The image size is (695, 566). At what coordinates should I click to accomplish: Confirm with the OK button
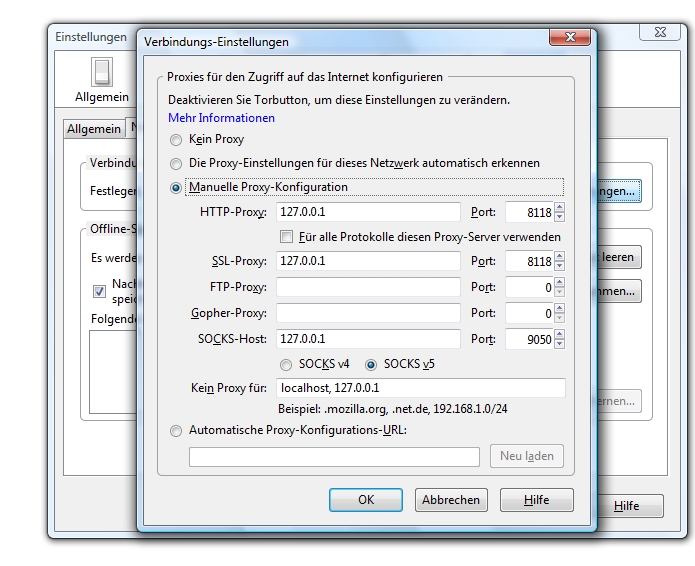click(x=366, y=500)
